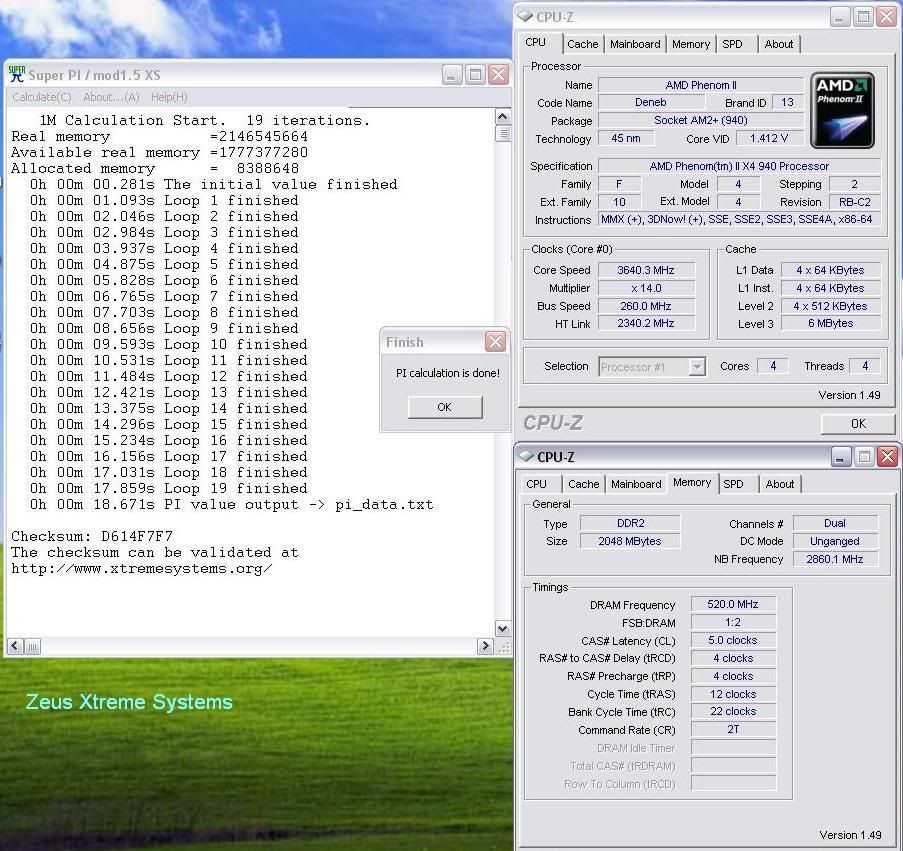This screenshot has width=903, height=851.
Task: Switch to CPU tab in lower CPU-Z
Action: point(536,484)
